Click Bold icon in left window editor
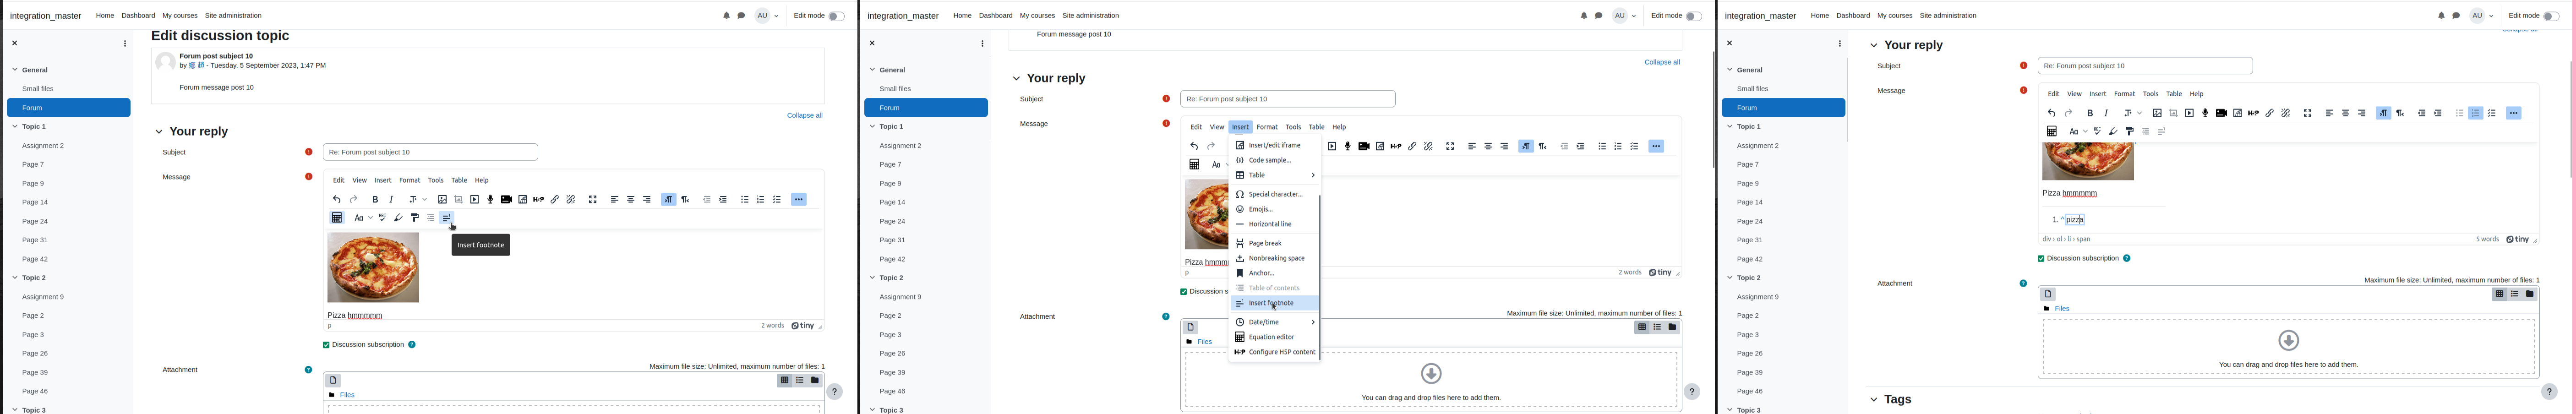 point(375,200)
